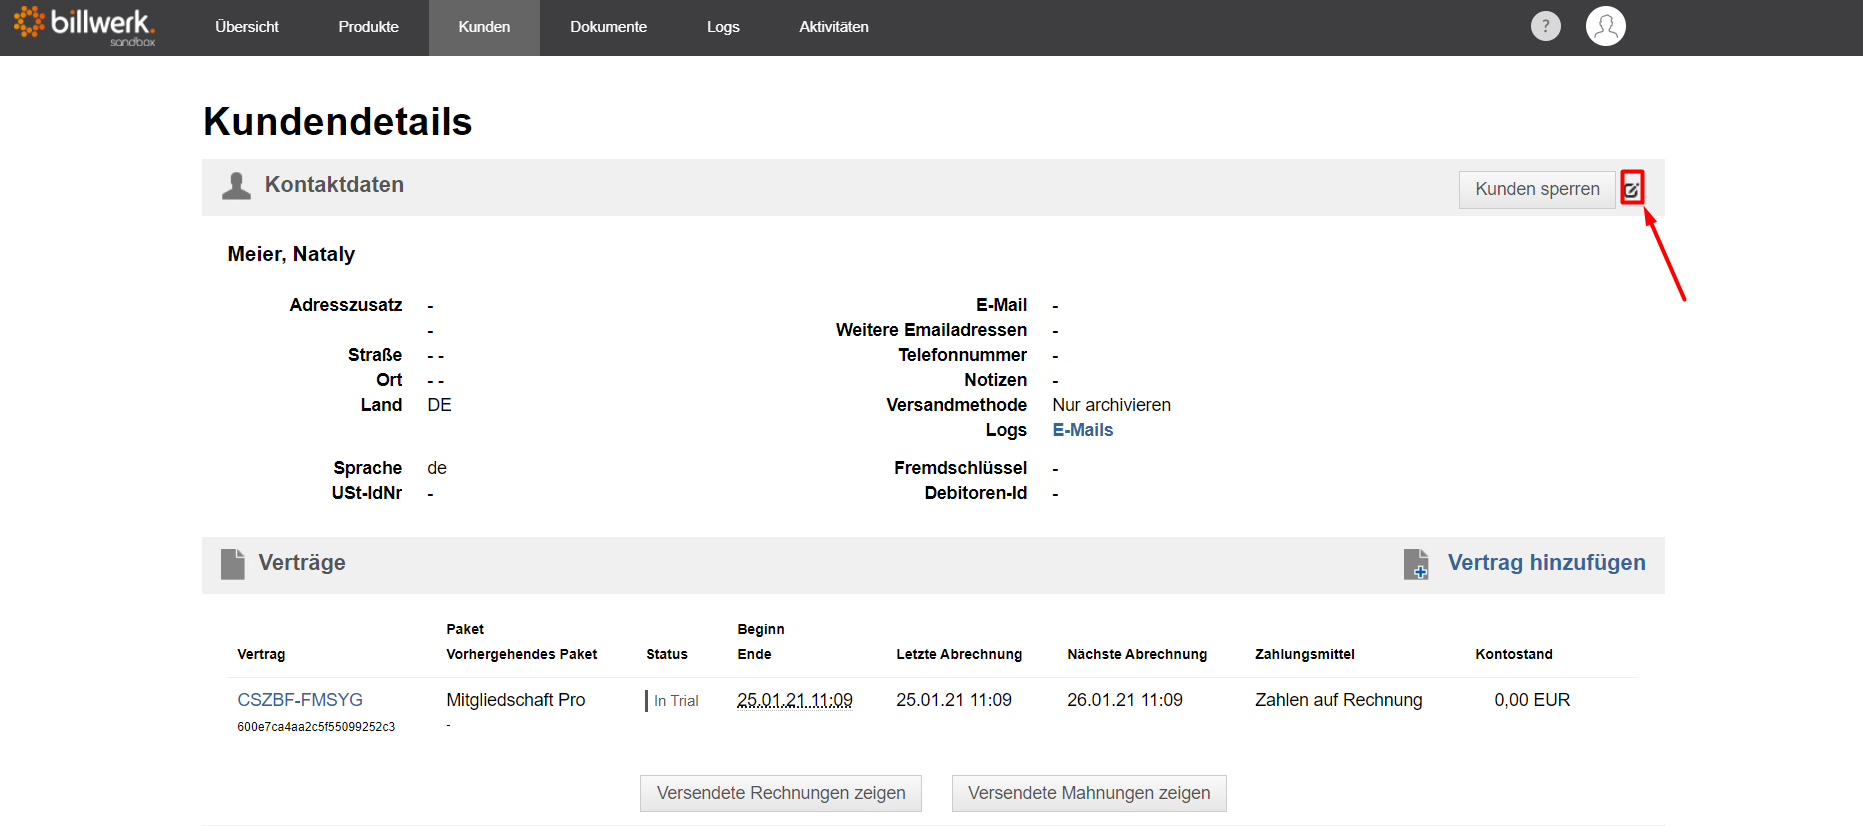Click the 0,00 EUR balance value
Screen dimensions: 1863x826
1532,700
